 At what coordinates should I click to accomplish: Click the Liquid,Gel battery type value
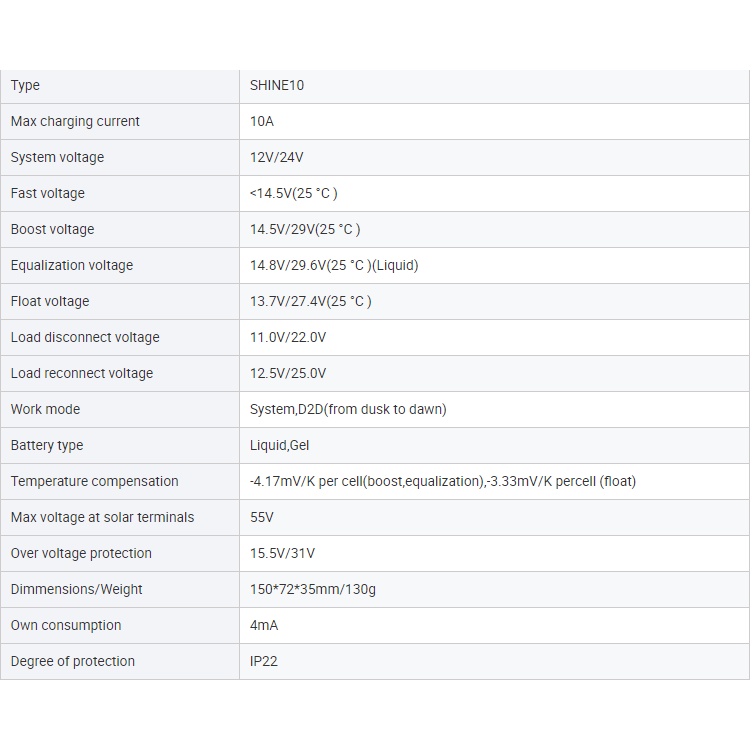pyautogui.click(x=279, y=445)
